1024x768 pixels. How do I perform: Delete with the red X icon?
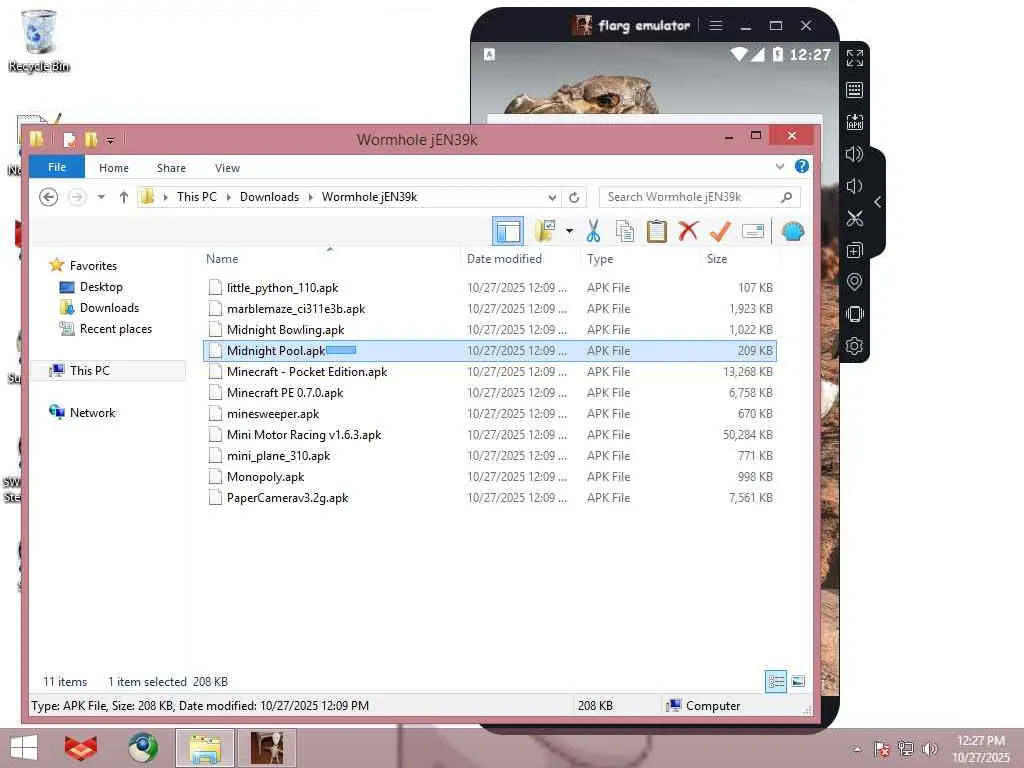(x=688, y=231)
